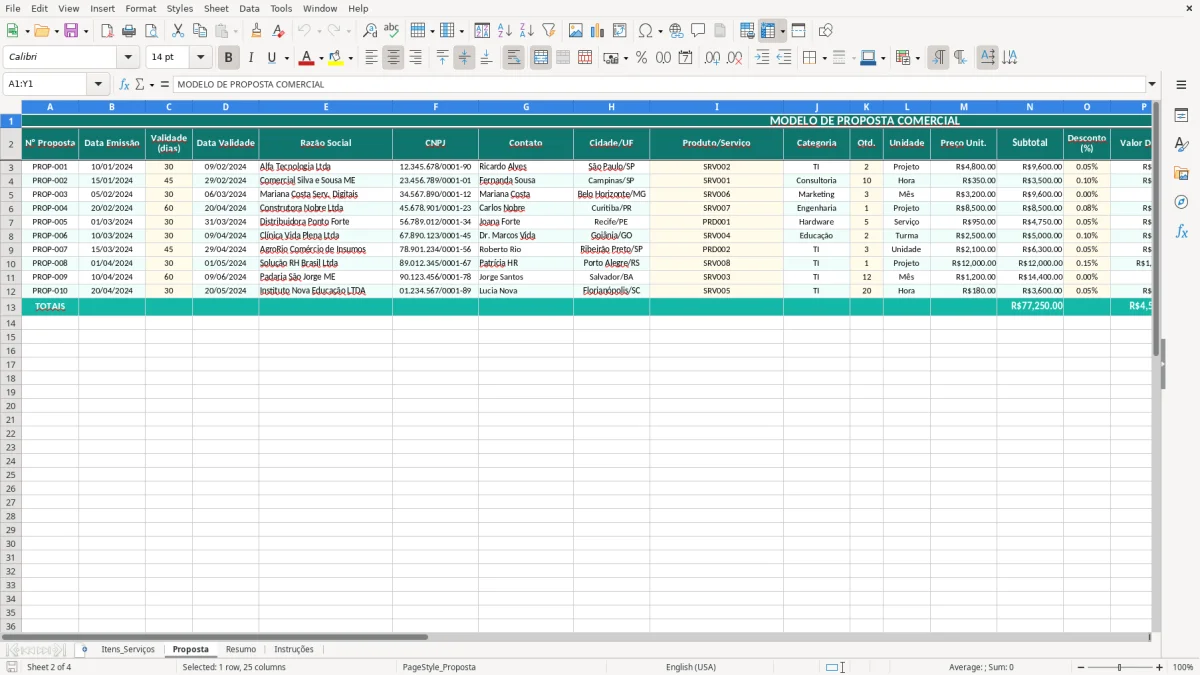
Task: Click Define Print Area icon
Action: [747, 31]
